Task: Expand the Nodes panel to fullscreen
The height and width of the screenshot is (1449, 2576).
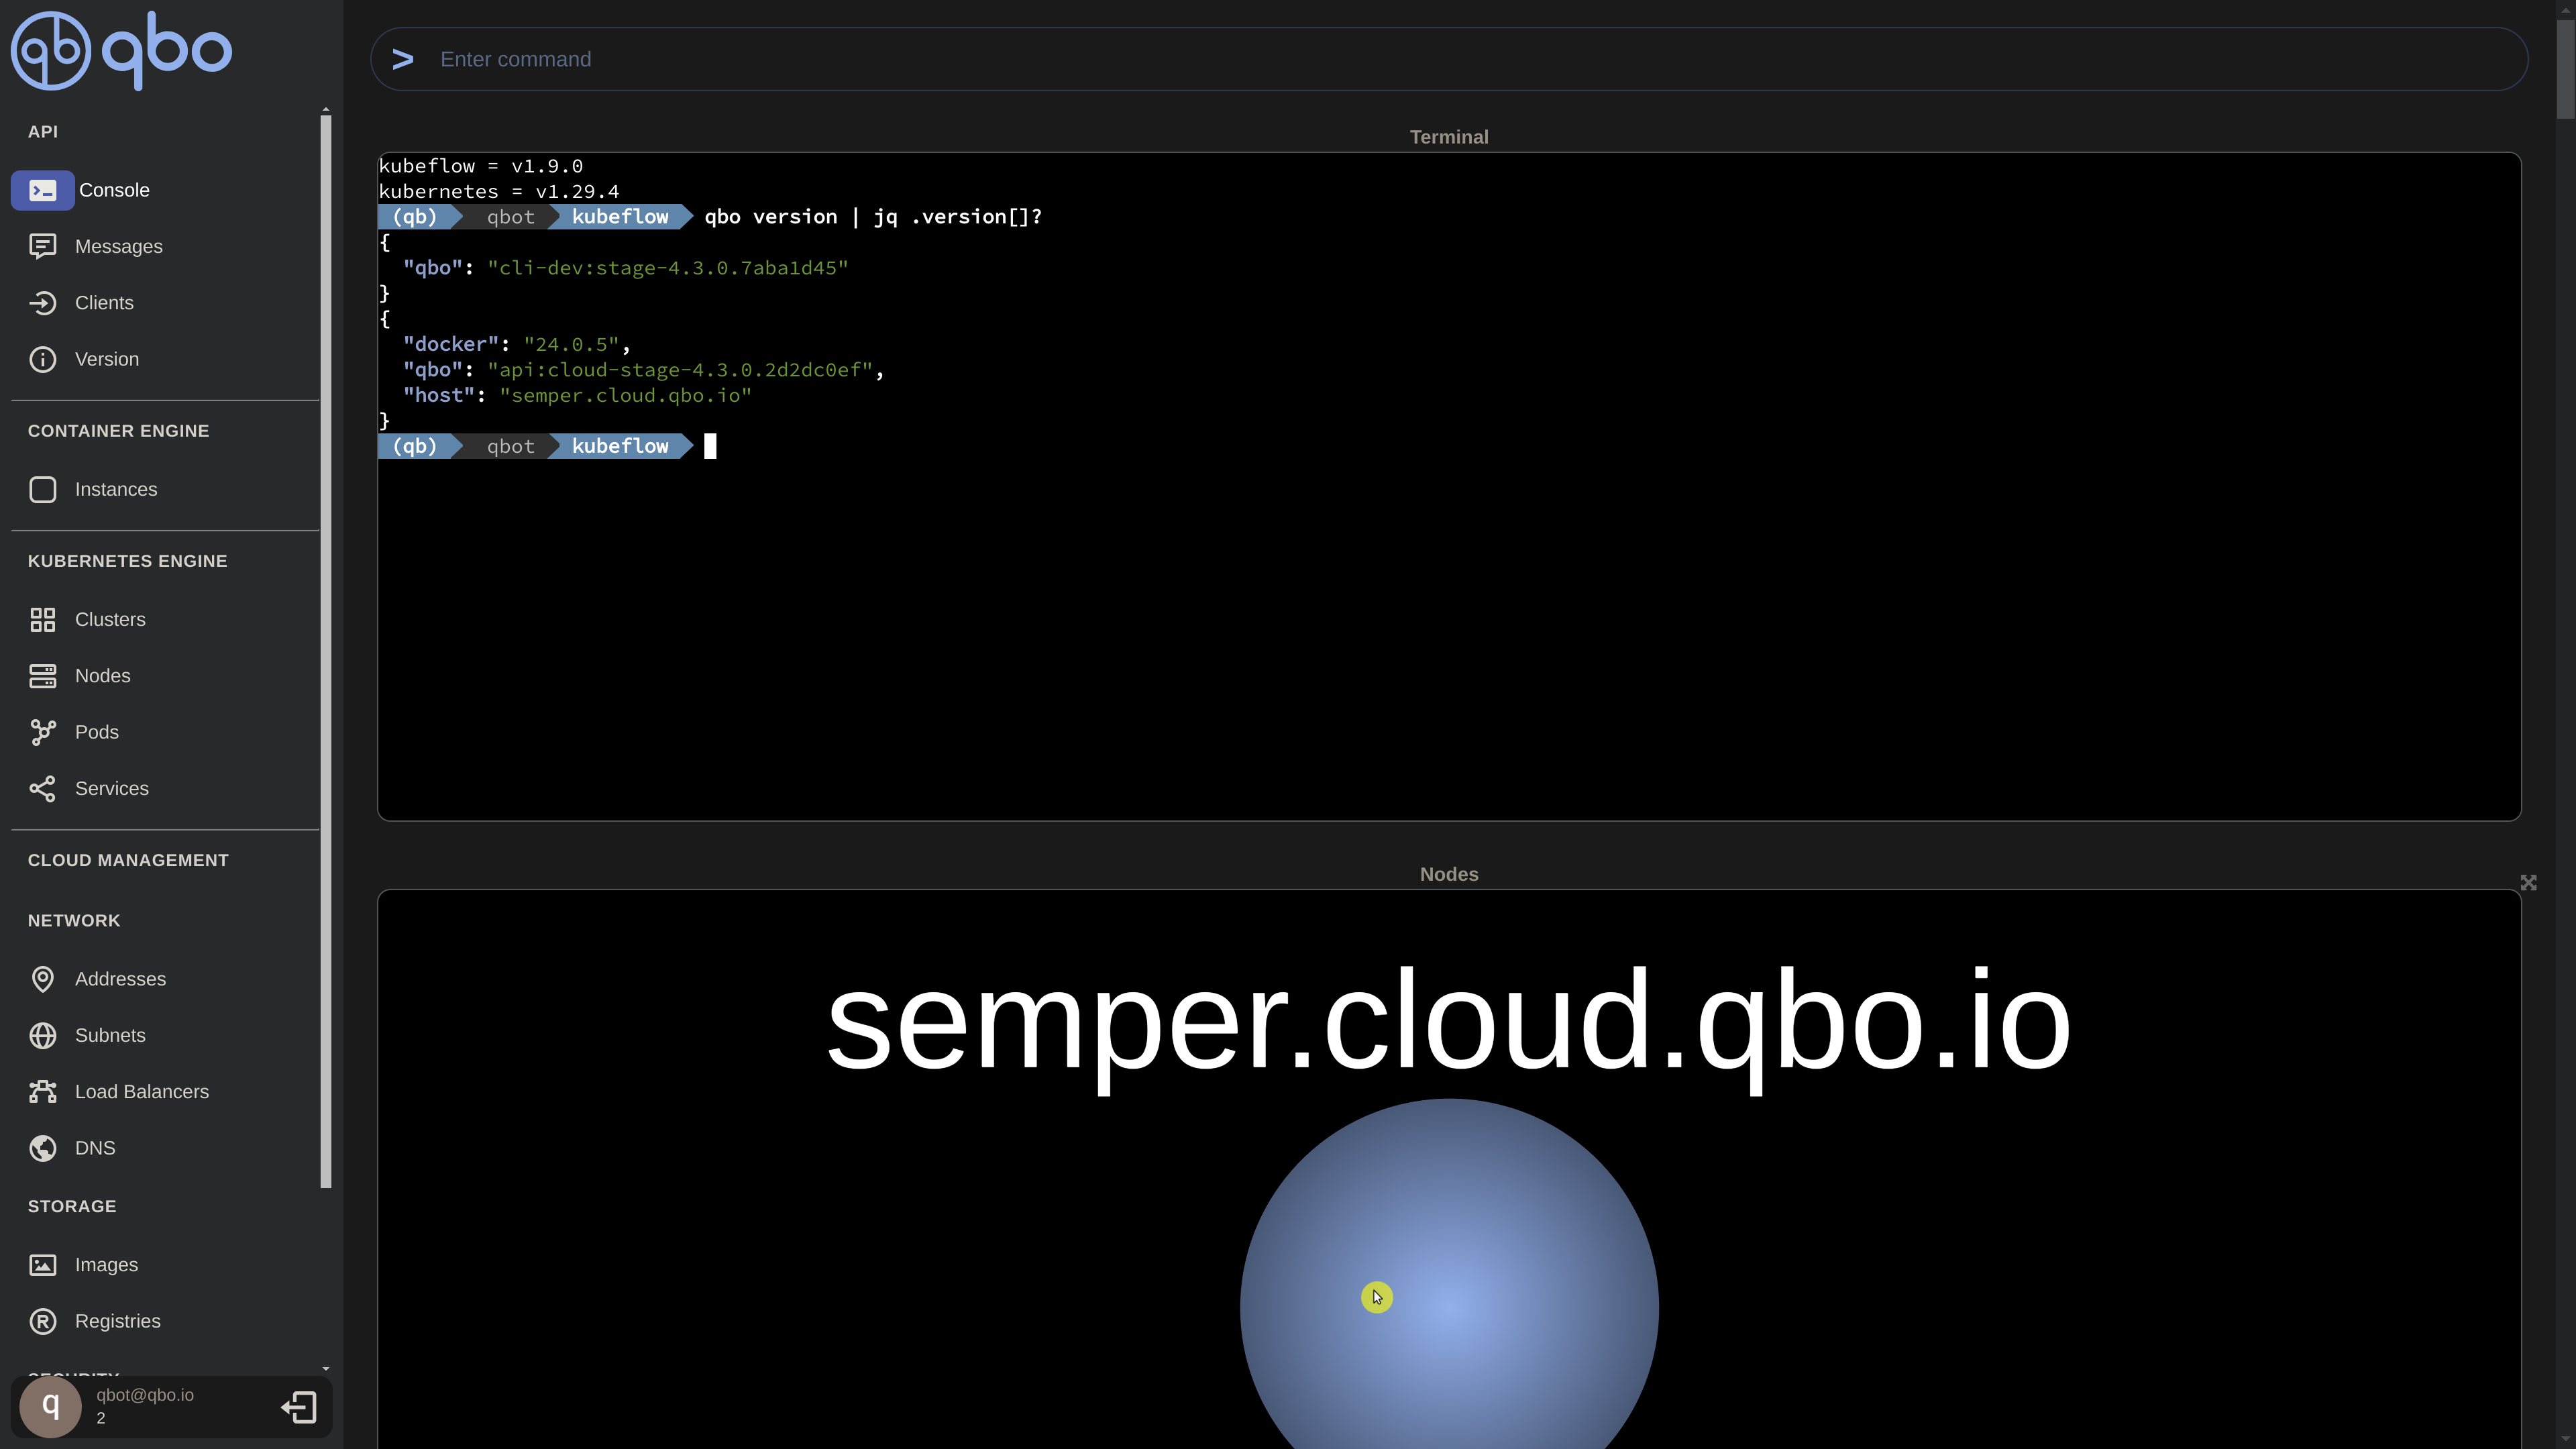Action: tap(2528, 882)
